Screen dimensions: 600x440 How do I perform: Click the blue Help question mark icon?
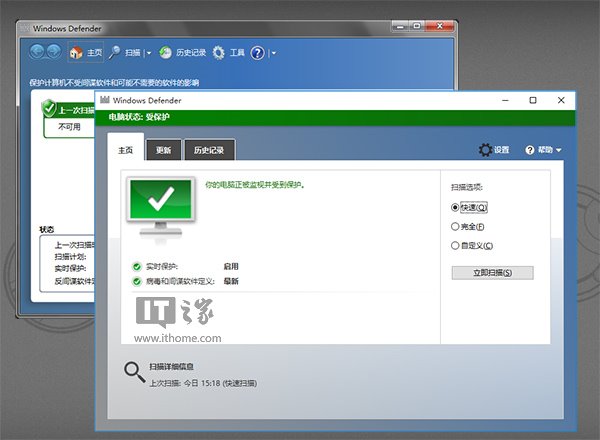[x=257, y=52]
